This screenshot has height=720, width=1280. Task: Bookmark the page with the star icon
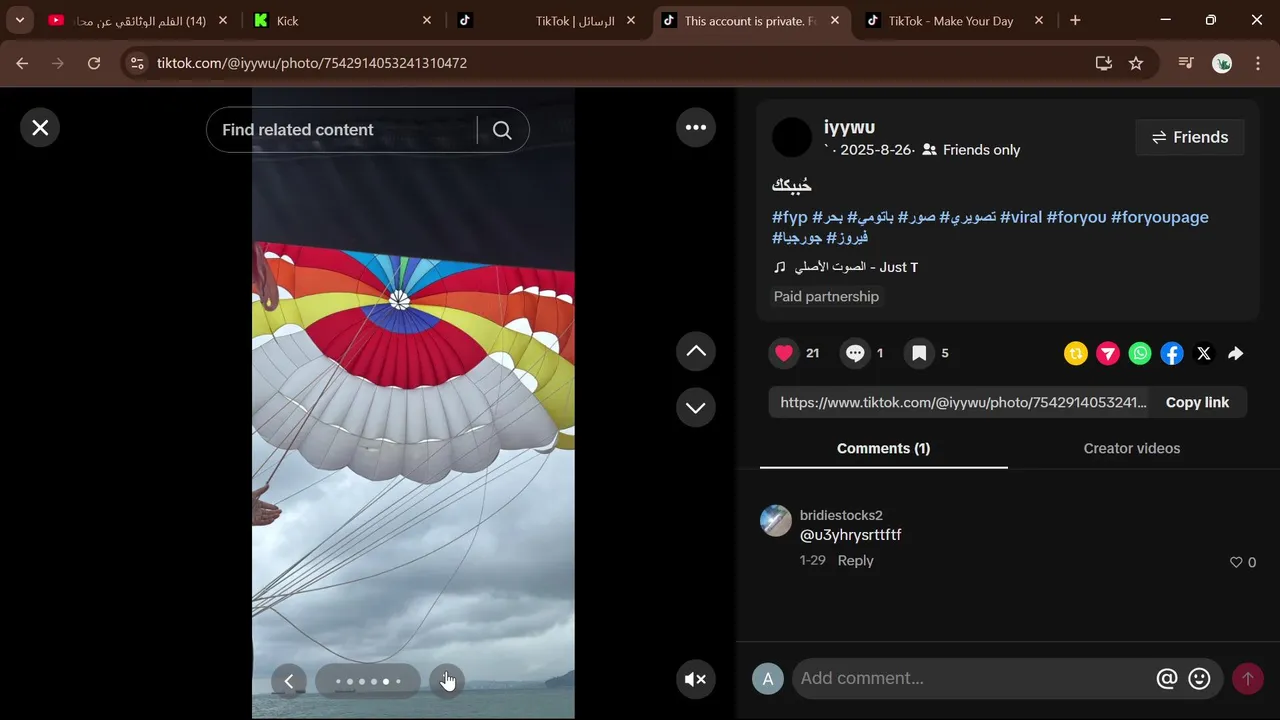point(1136,63)
